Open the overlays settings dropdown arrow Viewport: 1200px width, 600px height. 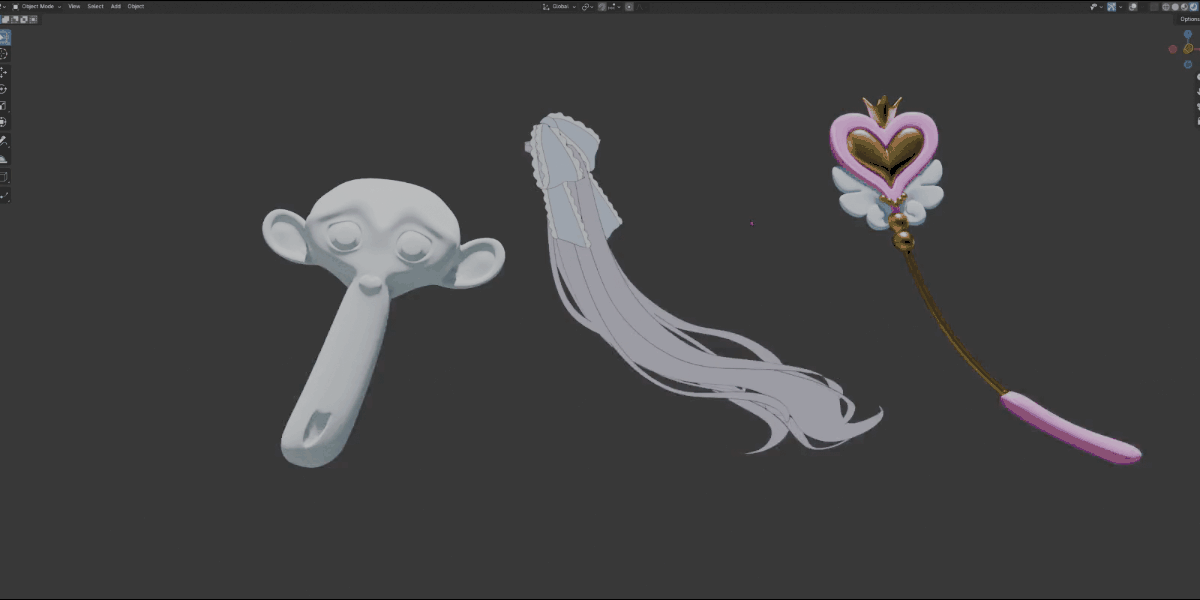click(1142, 7)
